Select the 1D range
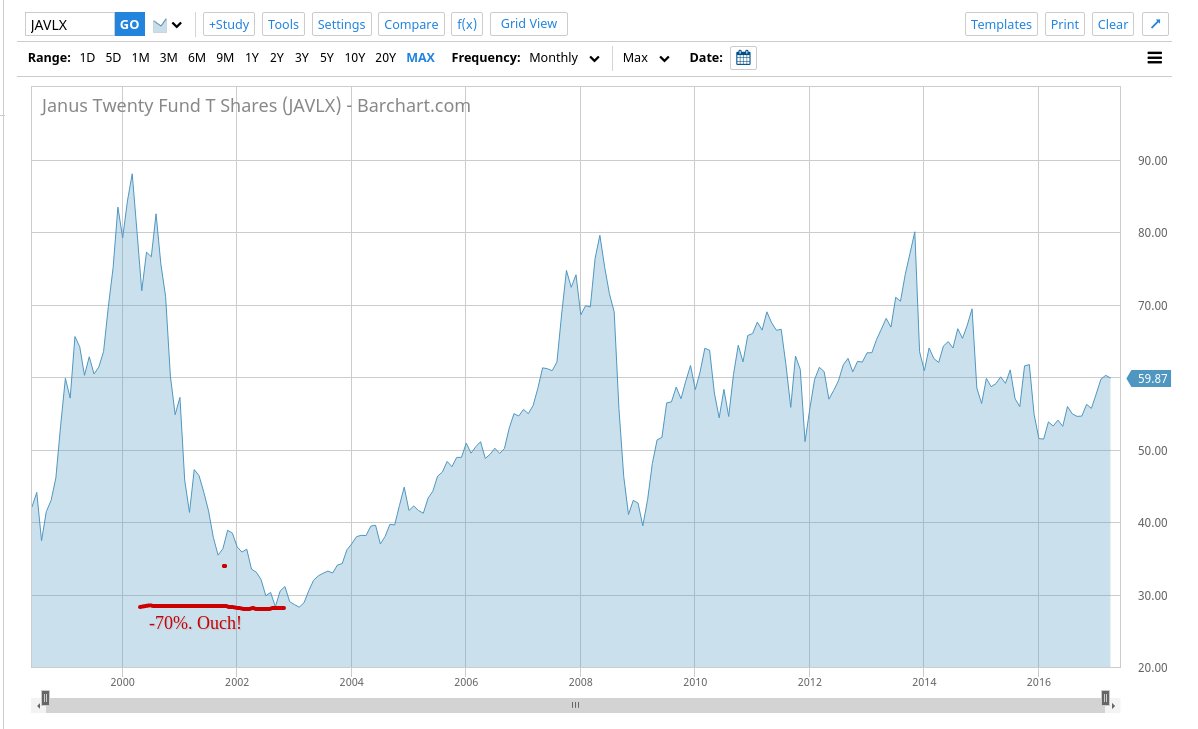Viewport: 1198px width, 729px height. (87, 57)
